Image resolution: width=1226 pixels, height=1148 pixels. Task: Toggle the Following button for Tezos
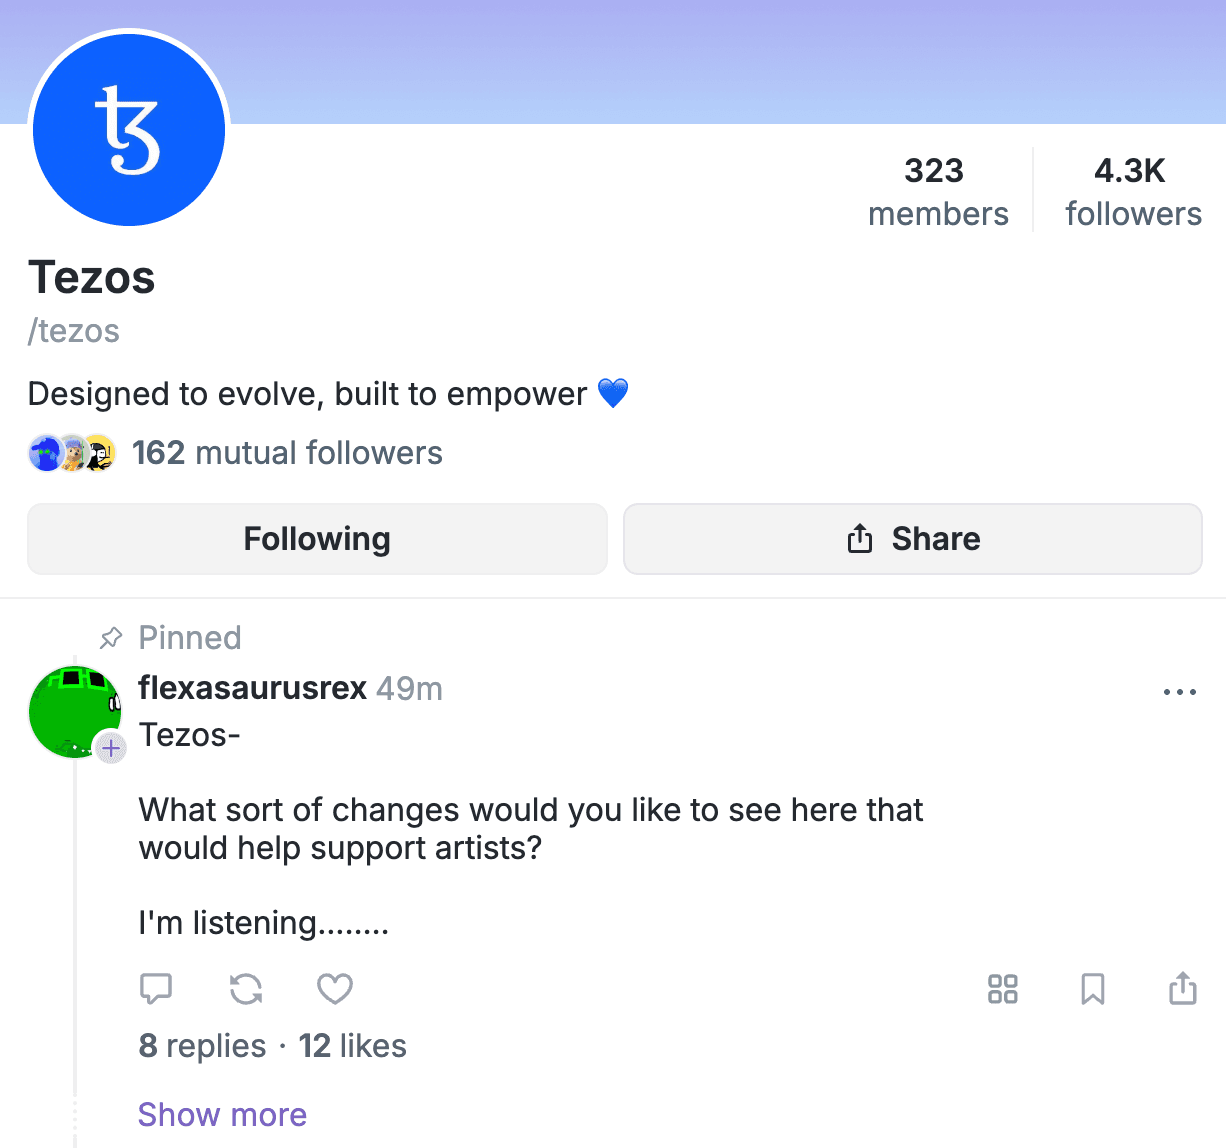tap(317, 539)
